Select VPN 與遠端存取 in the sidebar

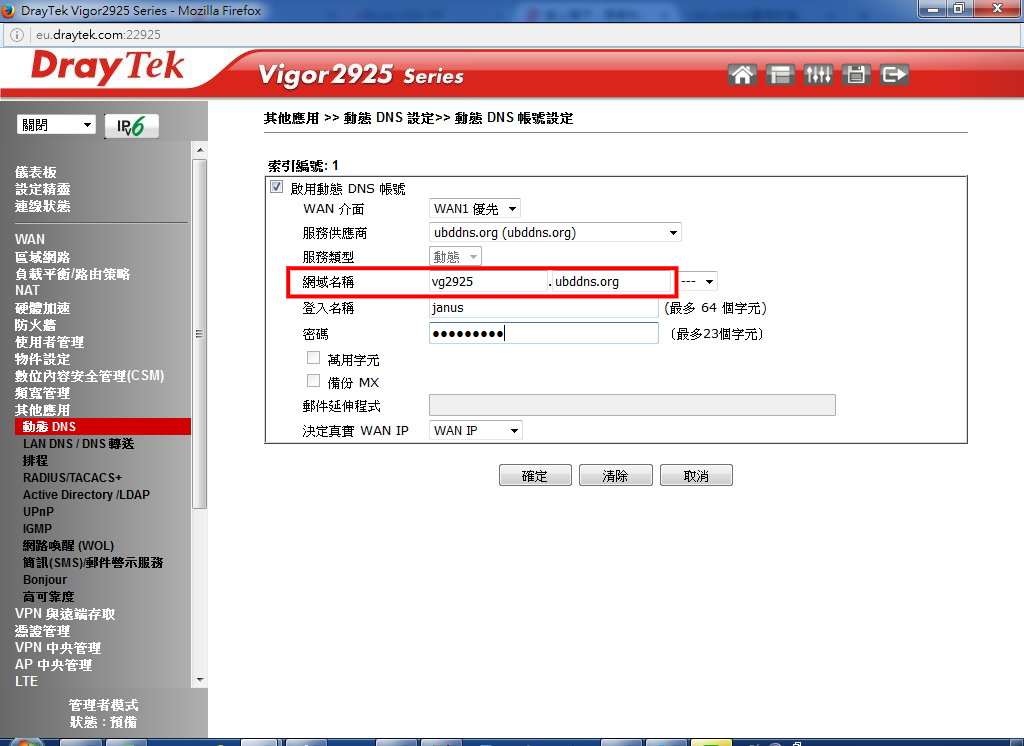(x=65, y=614)
